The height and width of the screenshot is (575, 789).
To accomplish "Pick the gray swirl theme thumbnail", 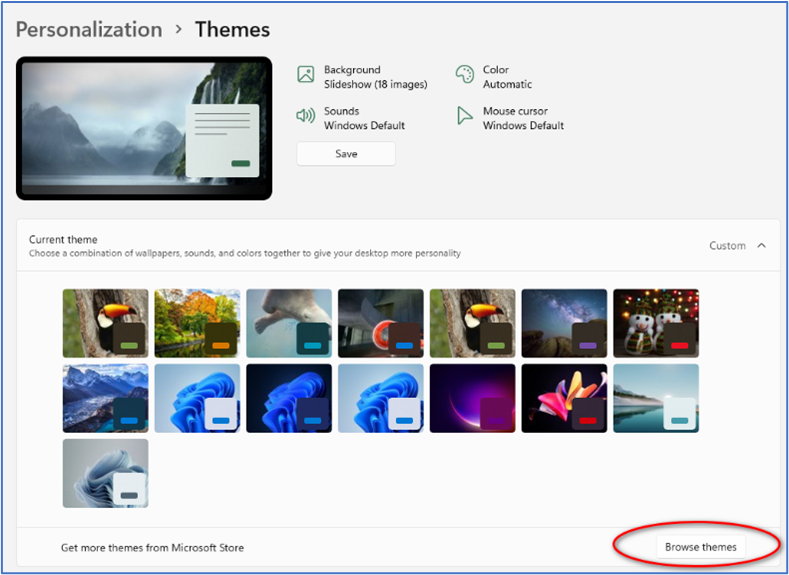I will click(x=105, y=473).
